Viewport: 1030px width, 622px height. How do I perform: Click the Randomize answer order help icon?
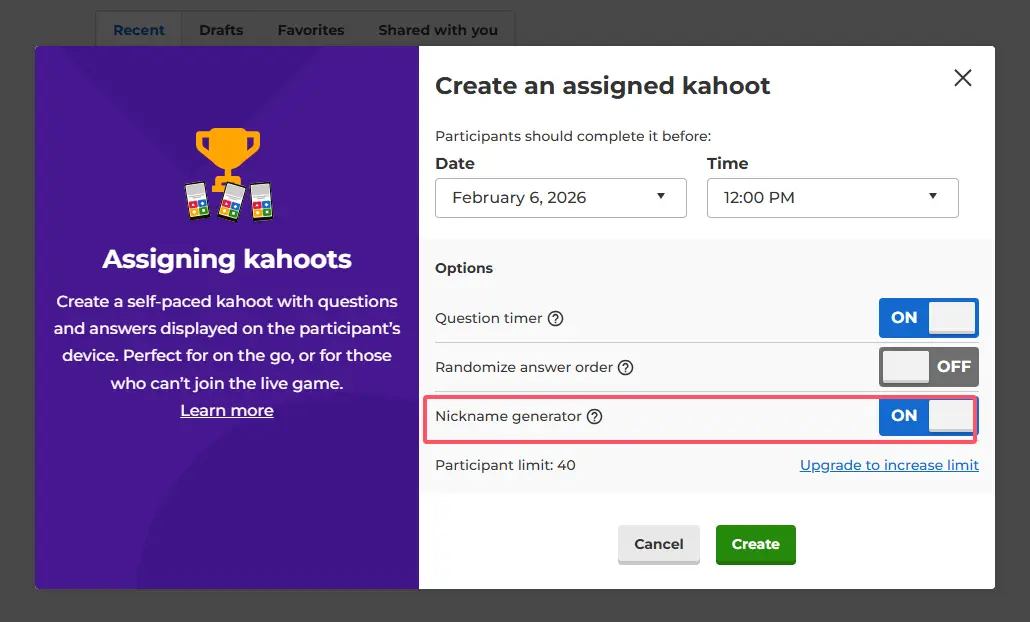point(626,367)
